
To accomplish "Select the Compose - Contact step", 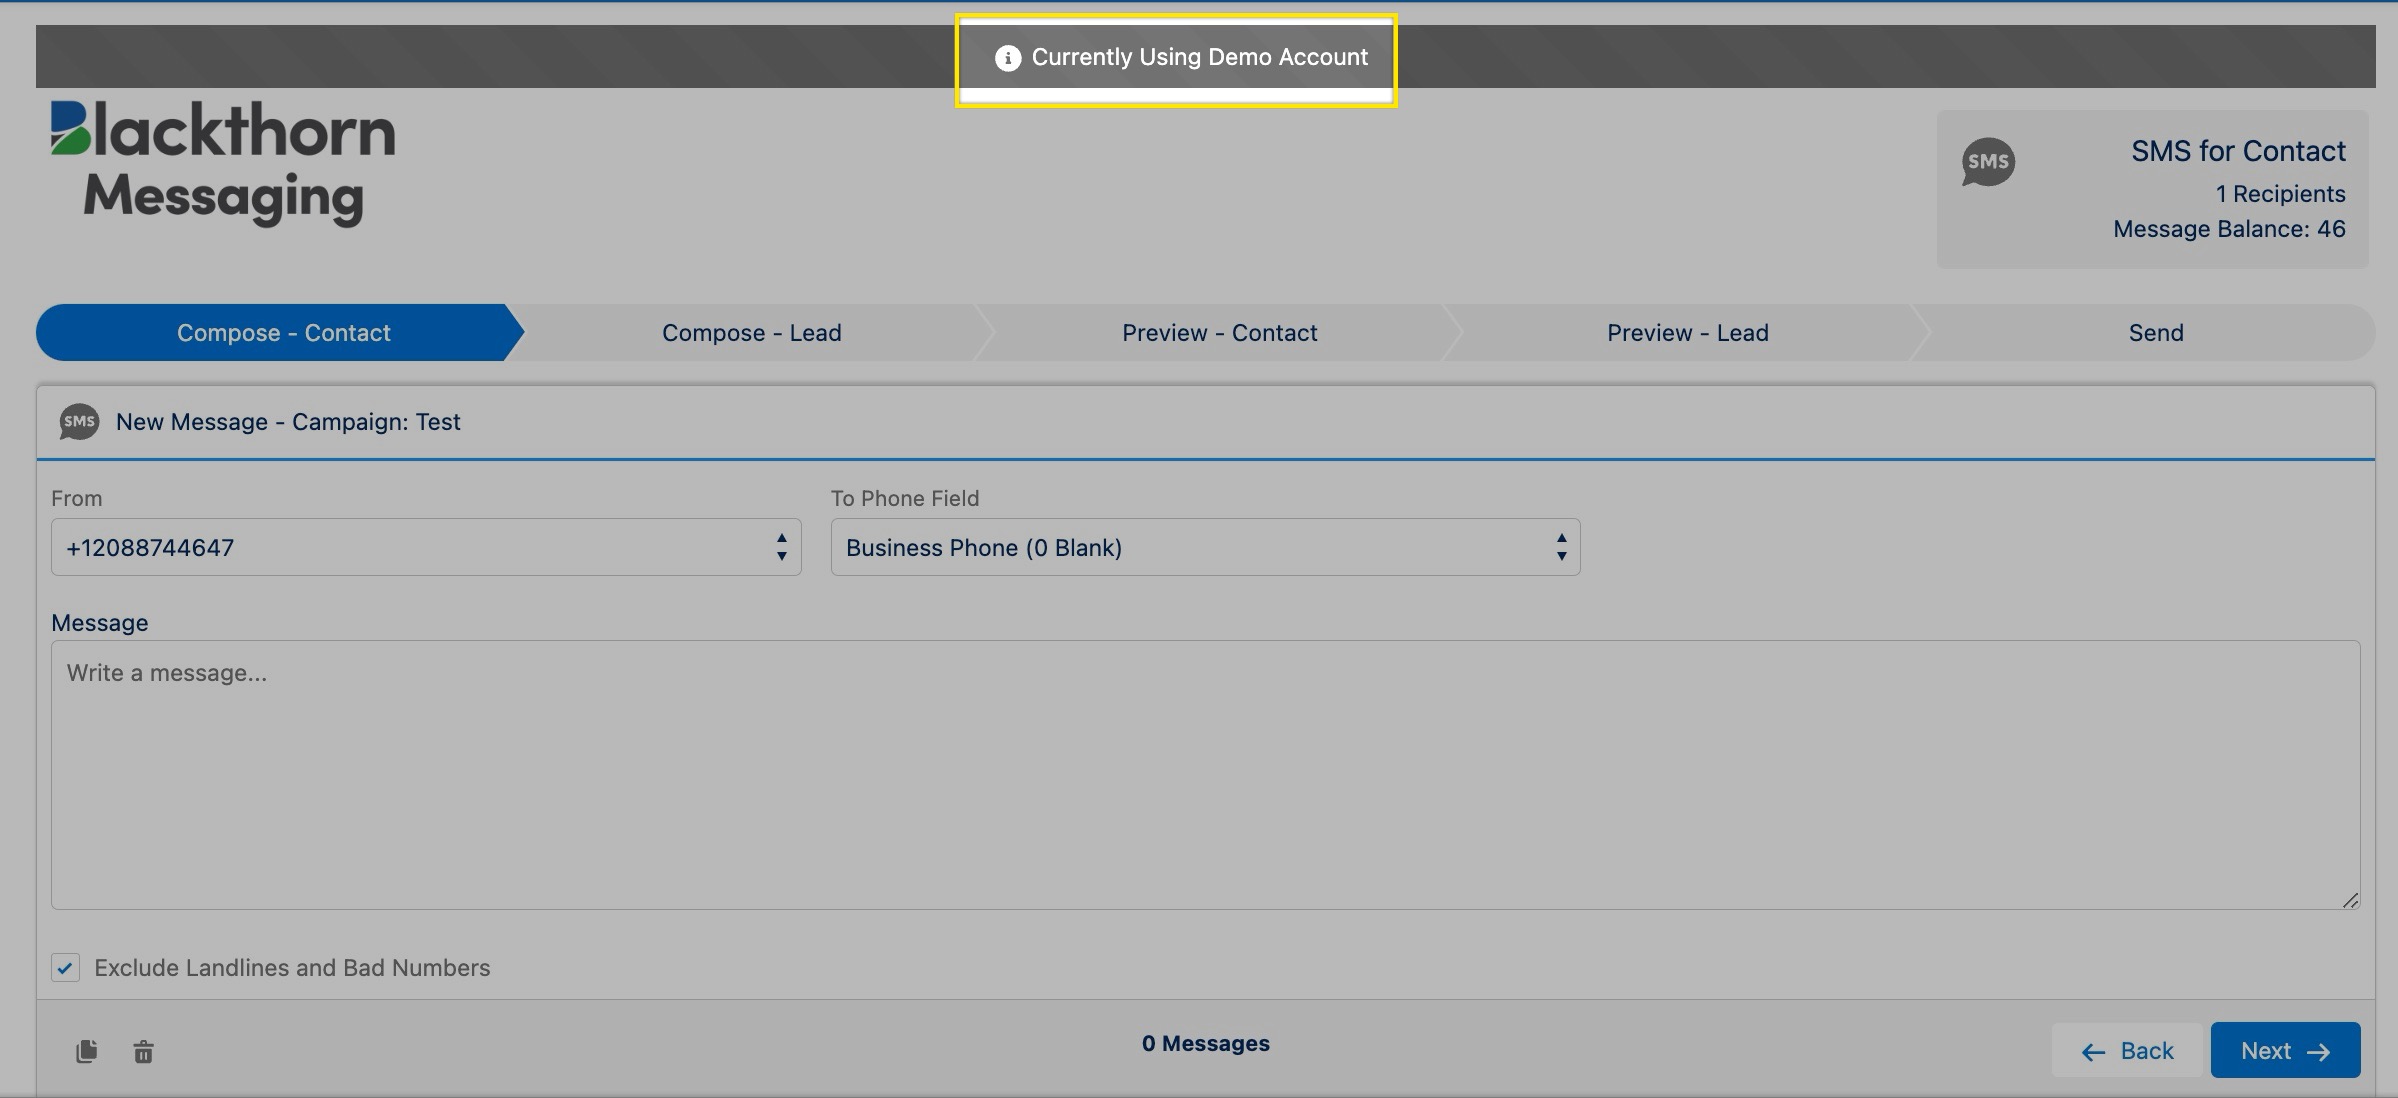I will (x=283, y=333).
